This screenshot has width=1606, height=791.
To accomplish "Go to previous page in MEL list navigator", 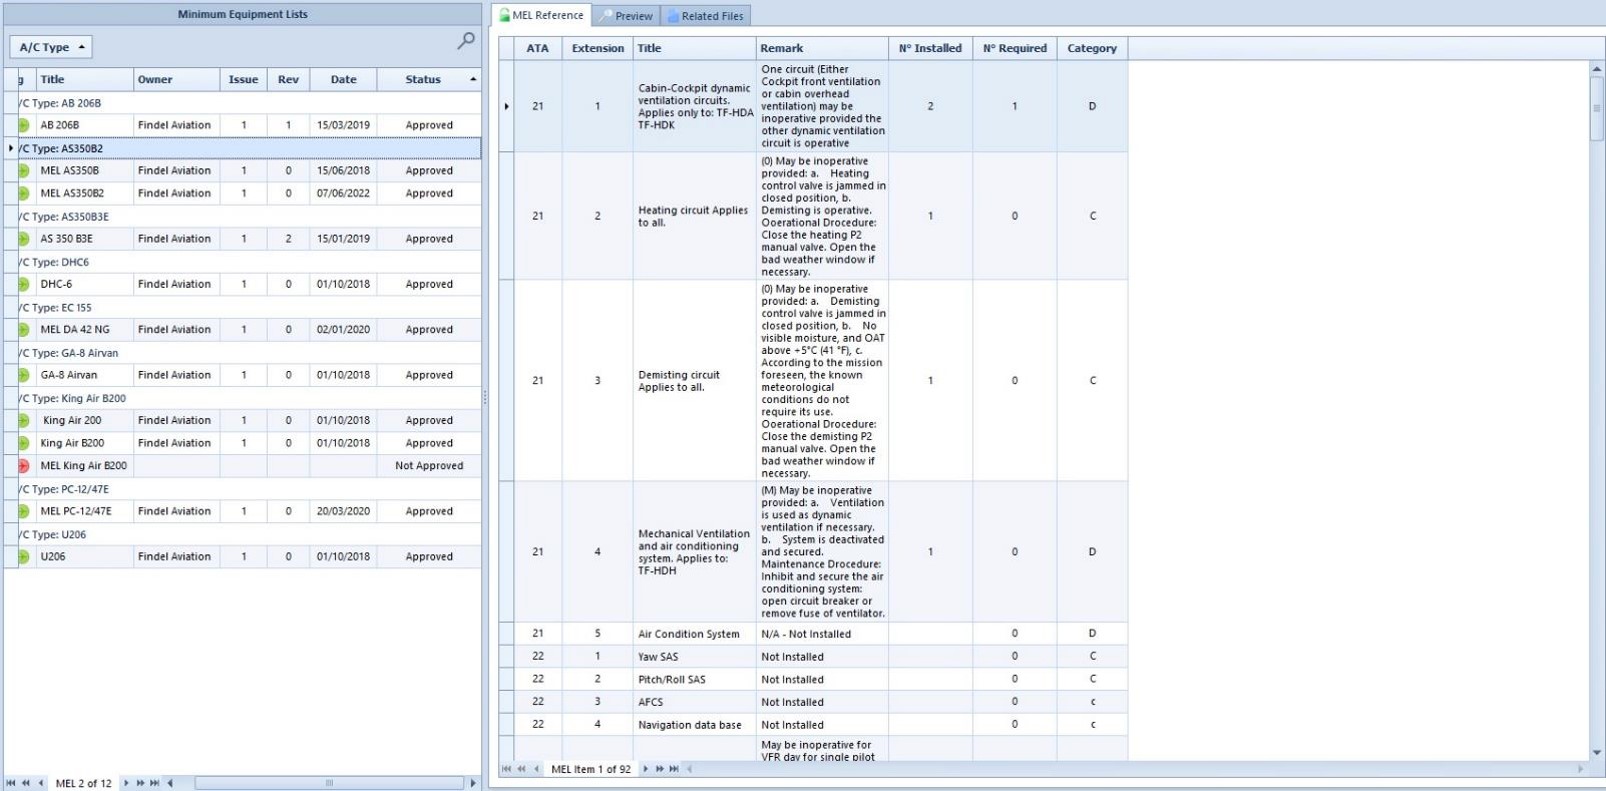I will [x=26, y=783].
